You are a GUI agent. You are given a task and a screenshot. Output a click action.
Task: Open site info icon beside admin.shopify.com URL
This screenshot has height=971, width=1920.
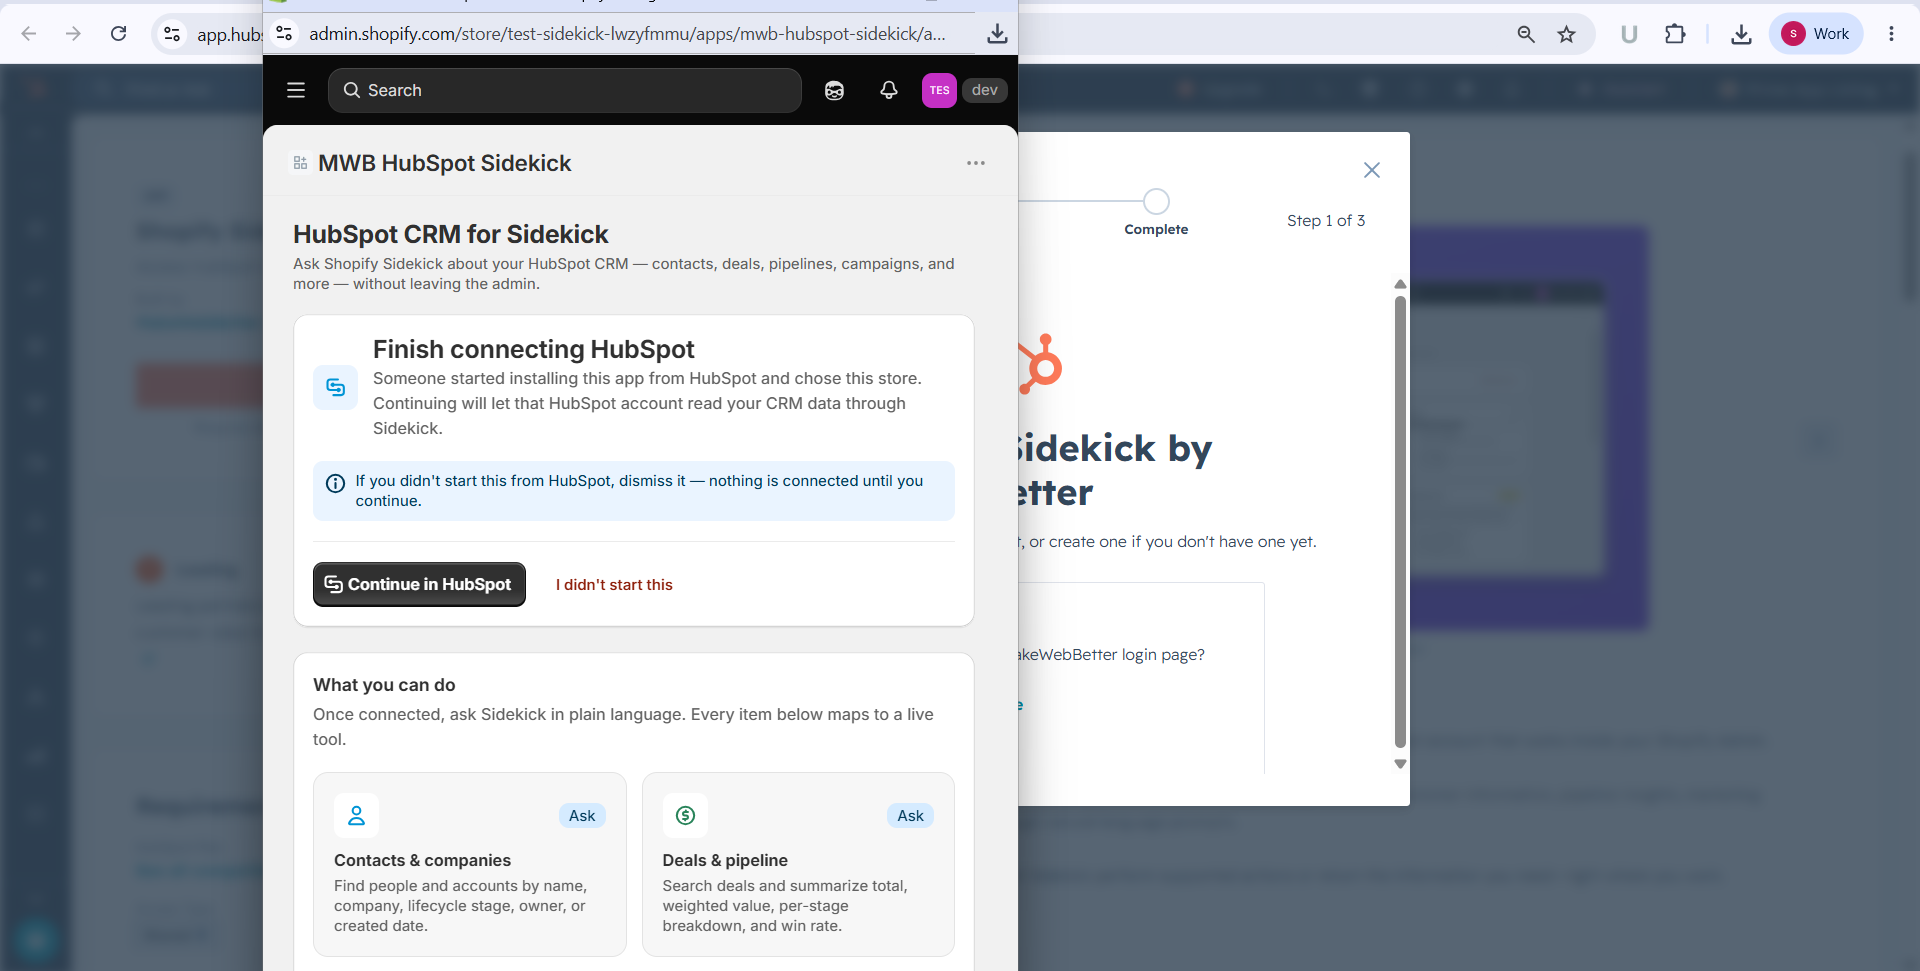point(285,34)
